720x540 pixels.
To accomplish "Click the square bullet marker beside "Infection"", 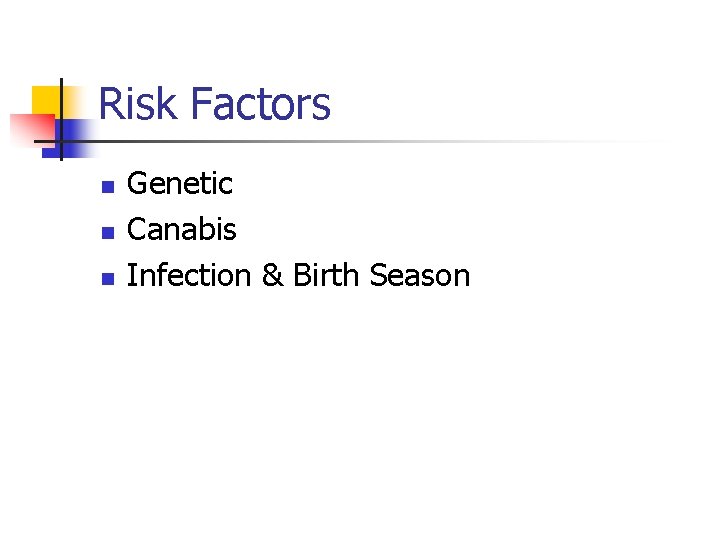I will (x=106, y=278).
